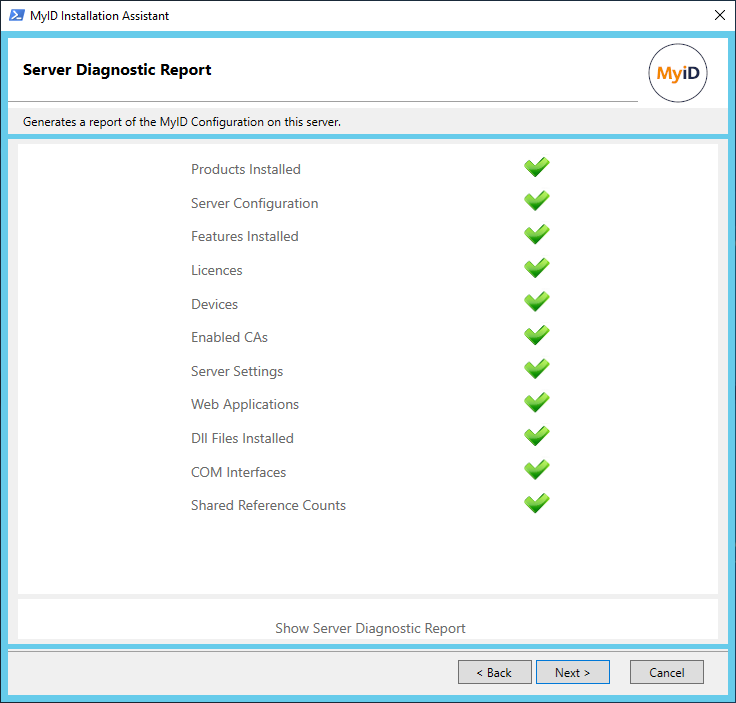Click the COM Interfaces green checkmark
Viewport: 736px width, 703px height.
point(537,470)
